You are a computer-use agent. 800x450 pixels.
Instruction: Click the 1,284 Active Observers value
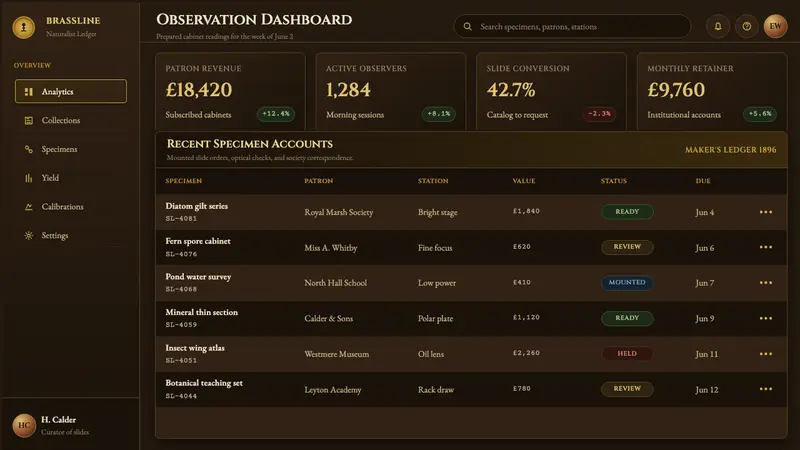(x=348, y=90)
